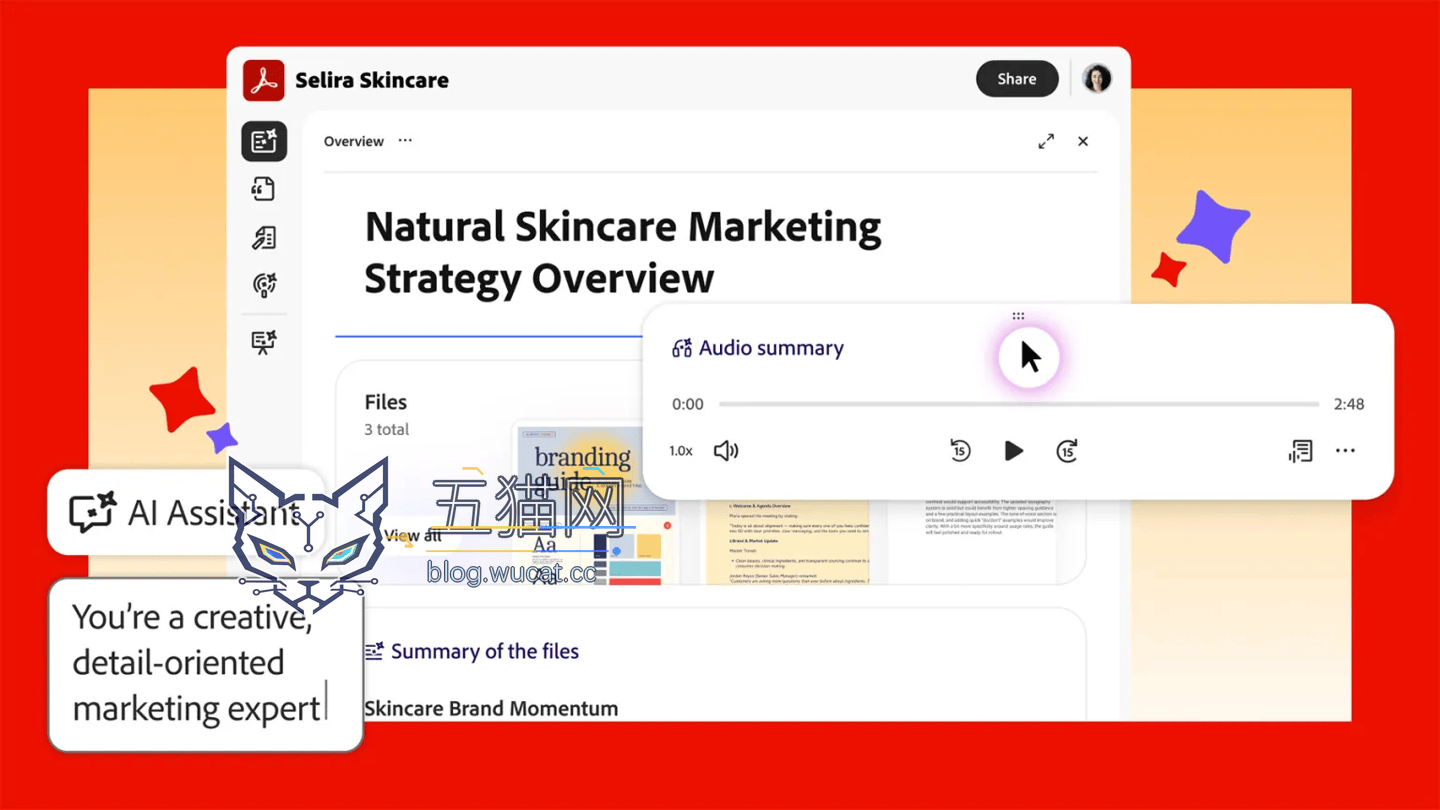Click the 3 total files count
This screenshot has width=1440, height=810.
click(x=386, y=429)
